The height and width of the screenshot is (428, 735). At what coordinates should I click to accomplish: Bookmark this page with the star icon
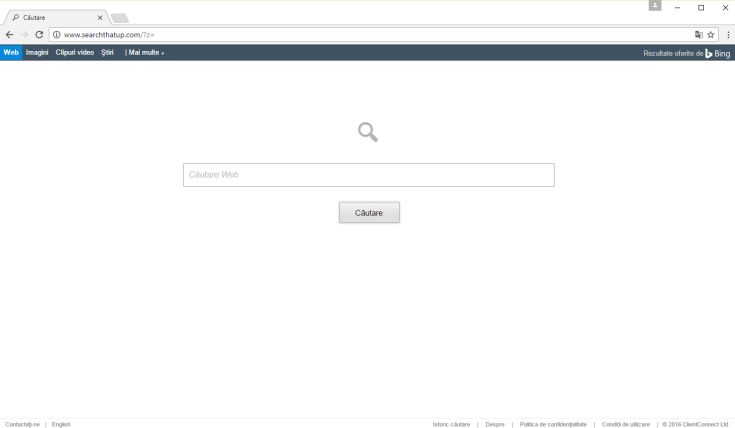pyautogui.click(x=711, y=35)
